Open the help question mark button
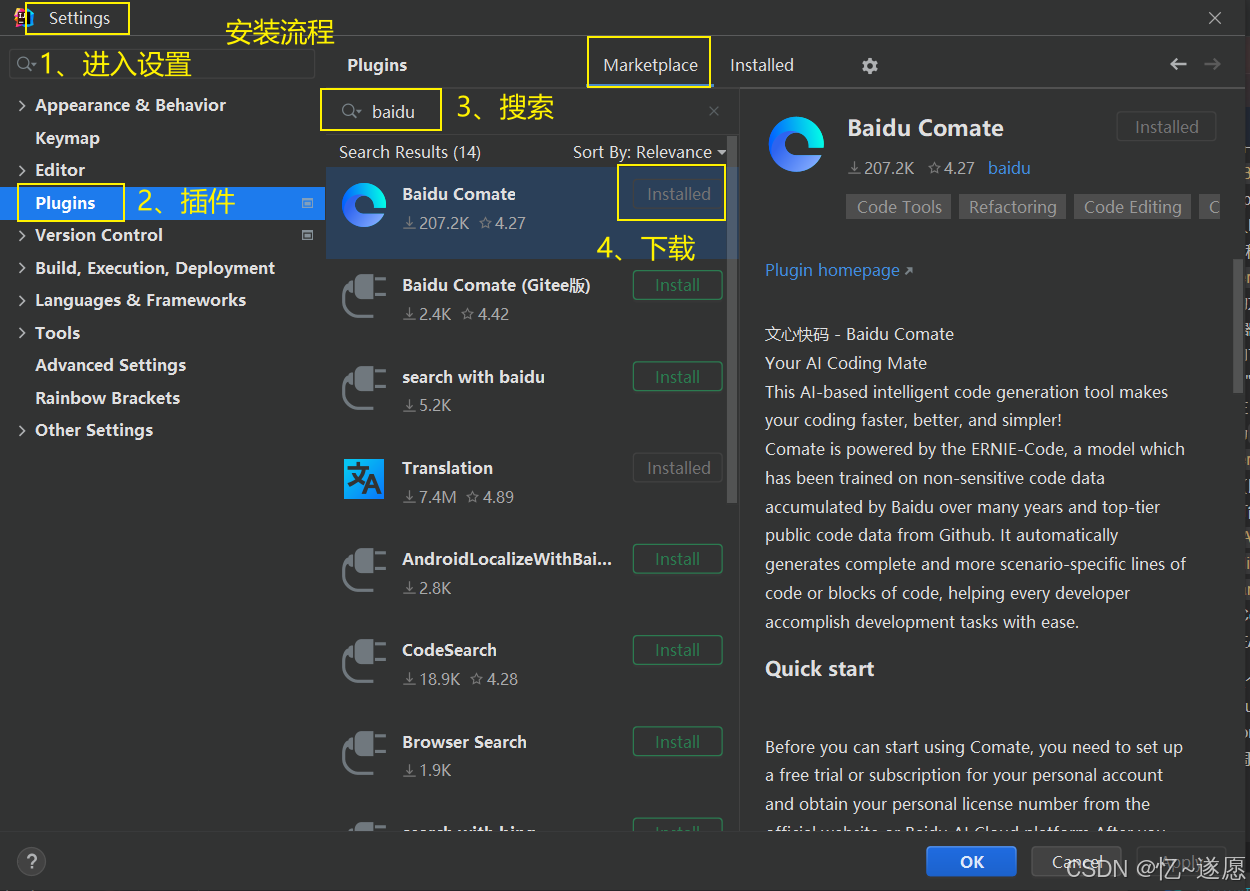This screenshot has width=1250, height=891. click(32, 862)
